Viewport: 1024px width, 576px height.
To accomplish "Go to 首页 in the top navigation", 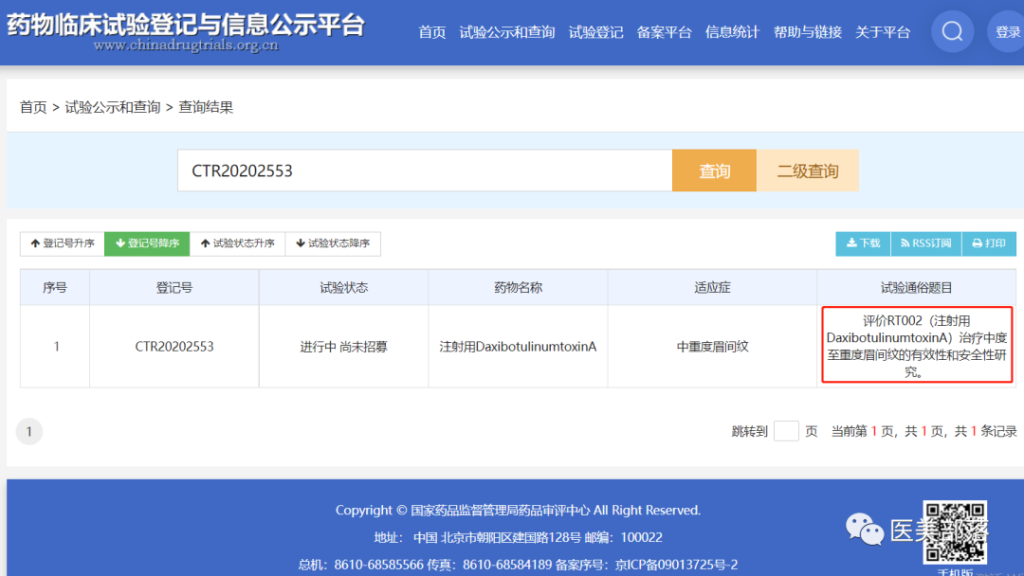I will [x=432, y=32].
